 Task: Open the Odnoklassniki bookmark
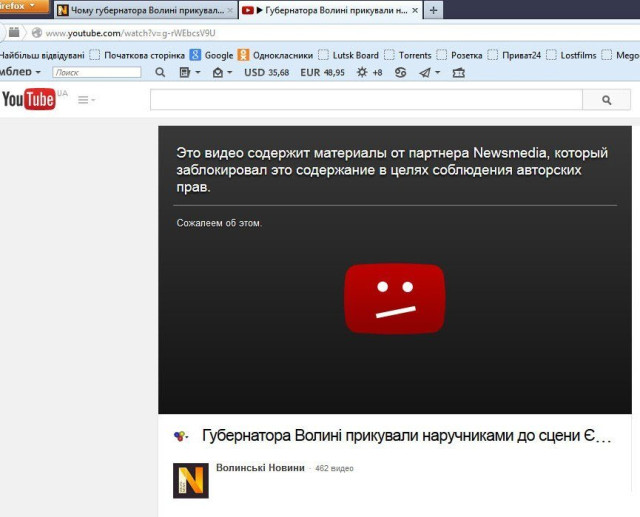click(x=275, y=55)
